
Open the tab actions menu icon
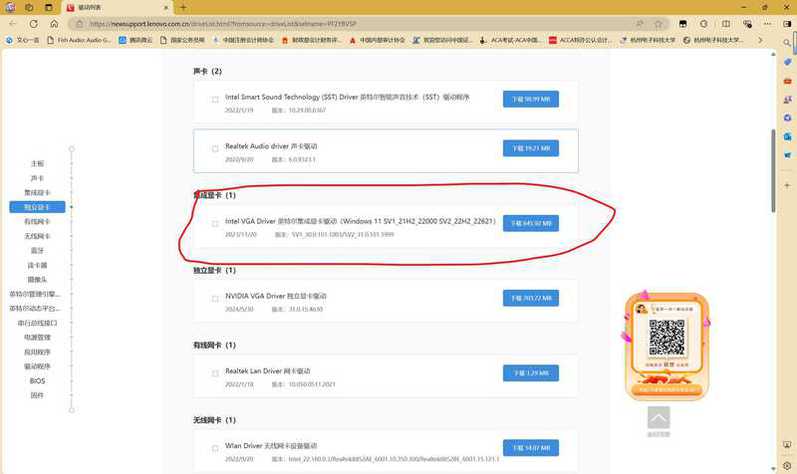pos(49,8)
